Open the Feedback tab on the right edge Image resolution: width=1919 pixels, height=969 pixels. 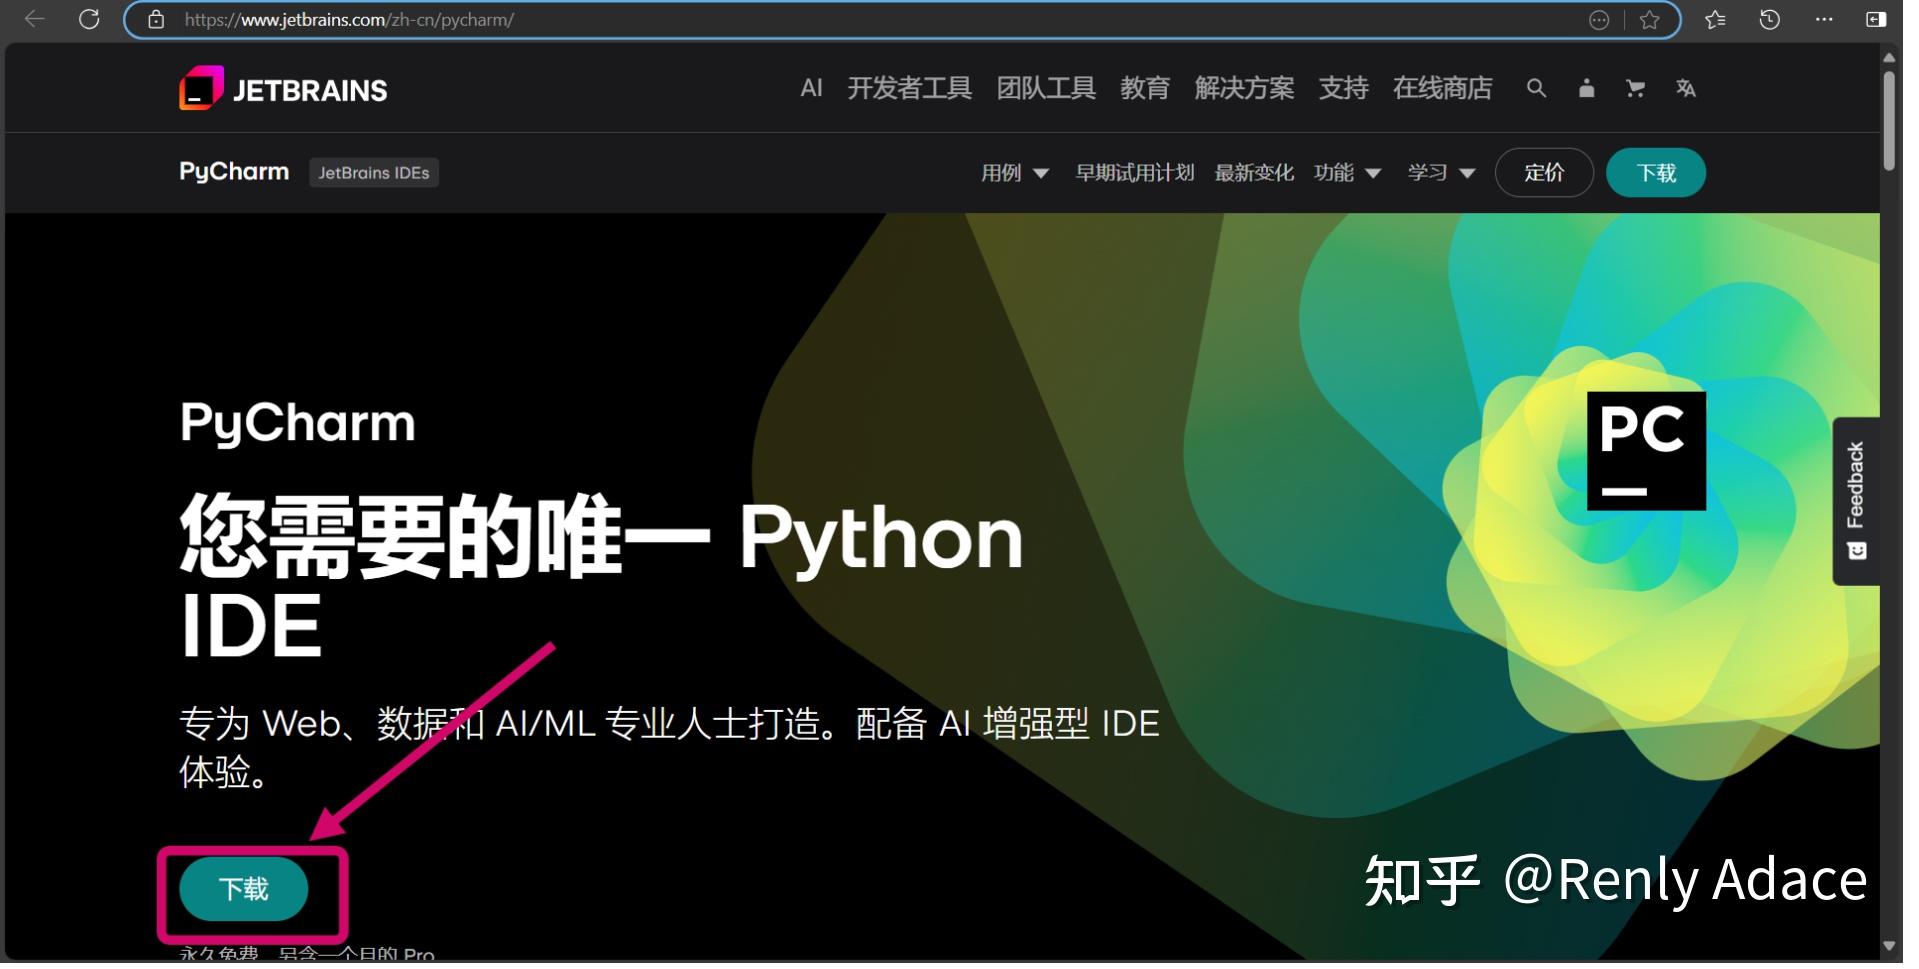(1859, 500)
